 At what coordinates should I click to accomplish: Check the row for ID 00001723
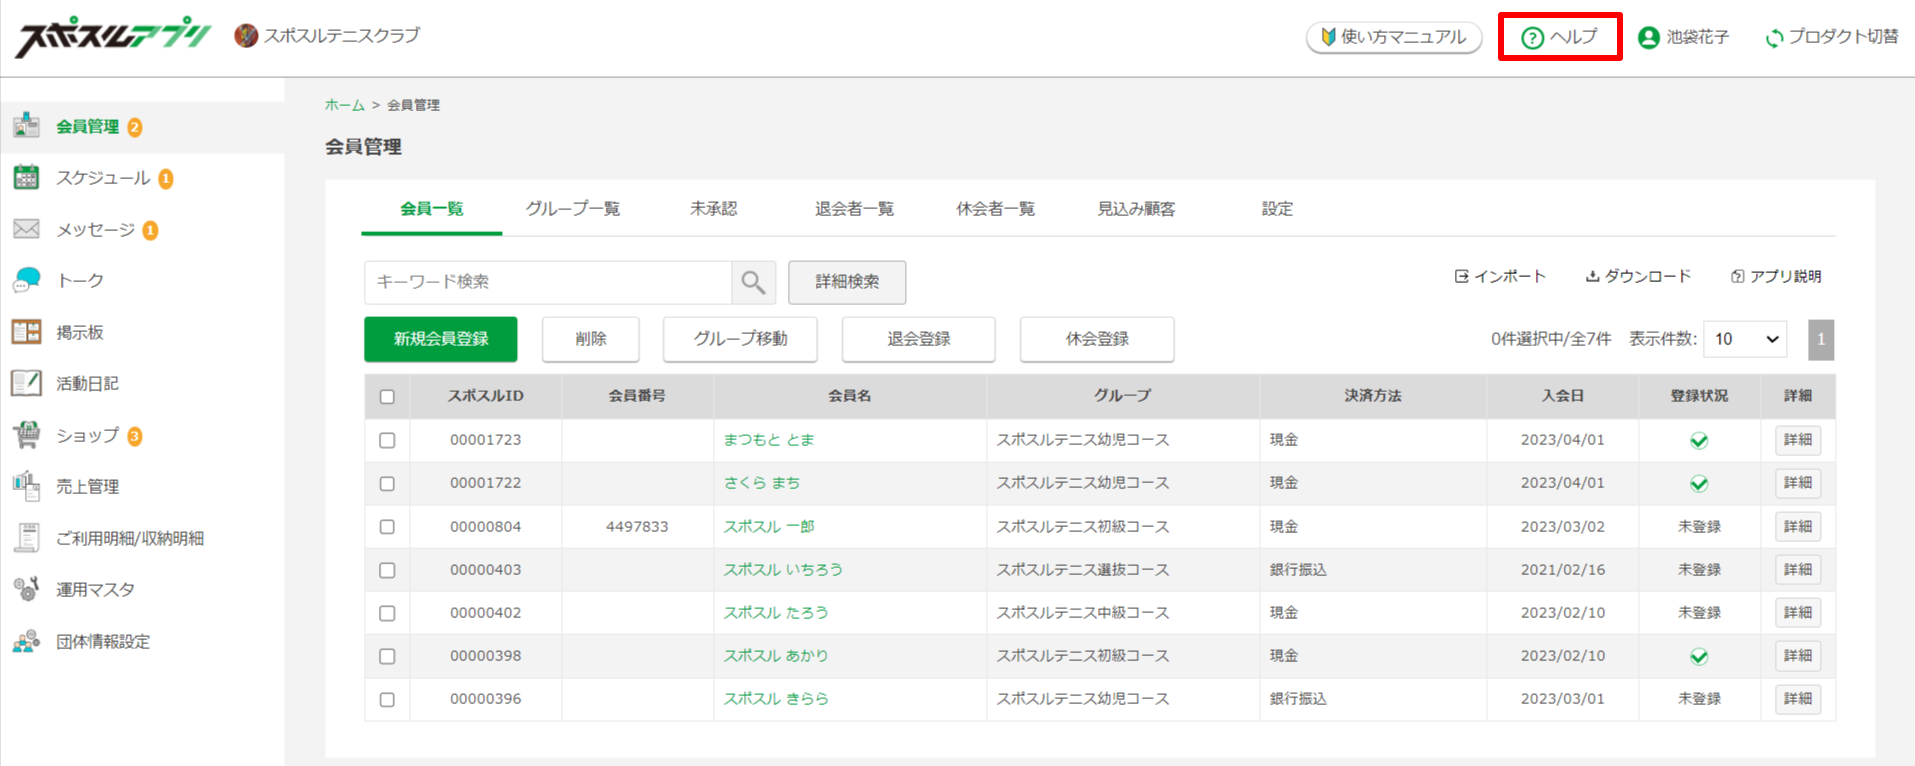[387, 440]
